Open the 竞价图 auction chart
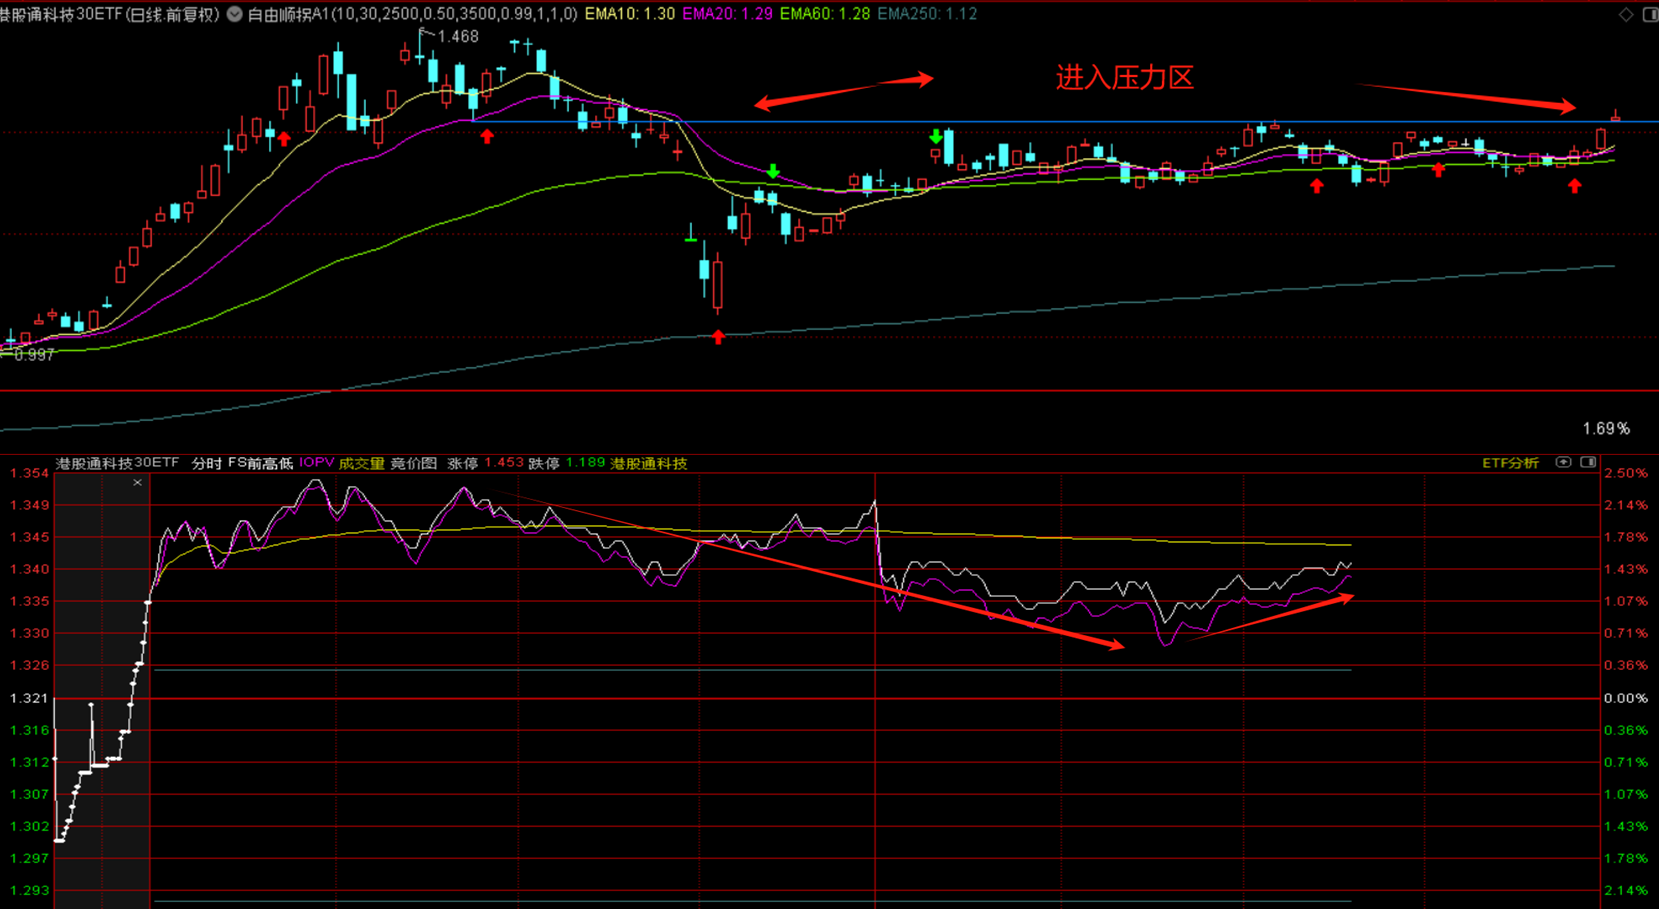Viewport: 1659px width, 909px height. 413,463
